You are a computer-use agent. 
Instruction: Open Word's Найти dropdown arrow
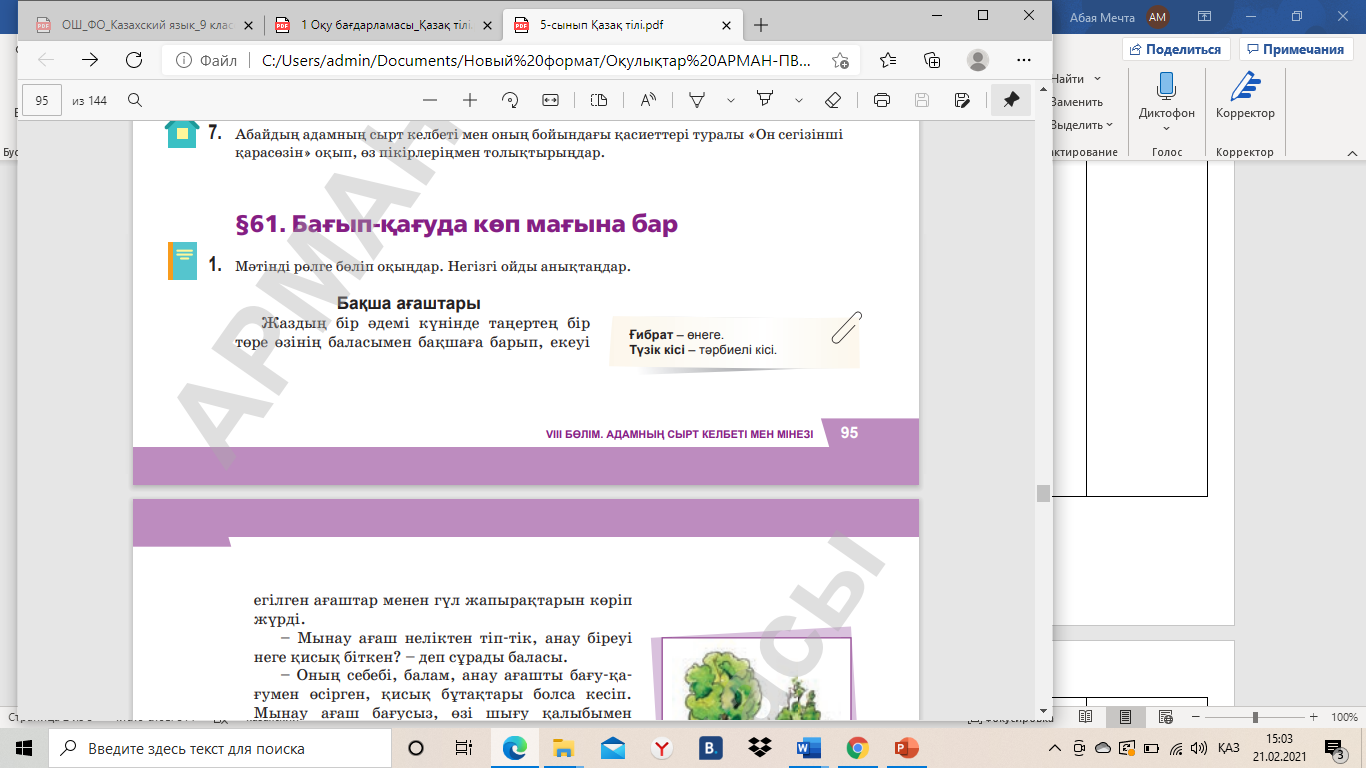[x=1098, y=79]
